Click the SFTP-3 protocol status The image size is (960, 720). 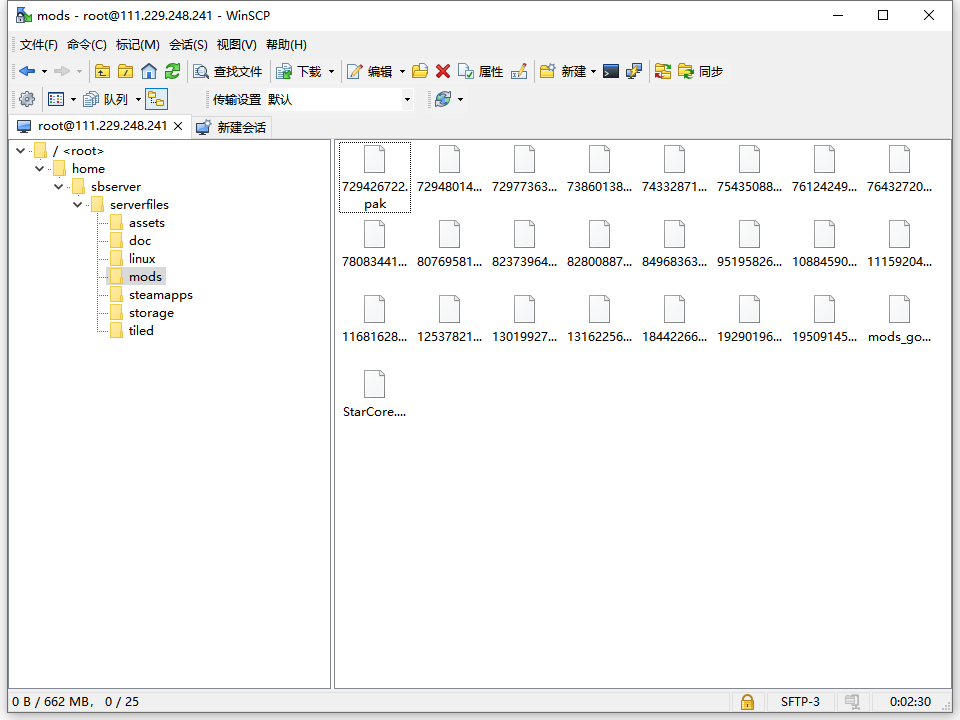pos(800,702)
